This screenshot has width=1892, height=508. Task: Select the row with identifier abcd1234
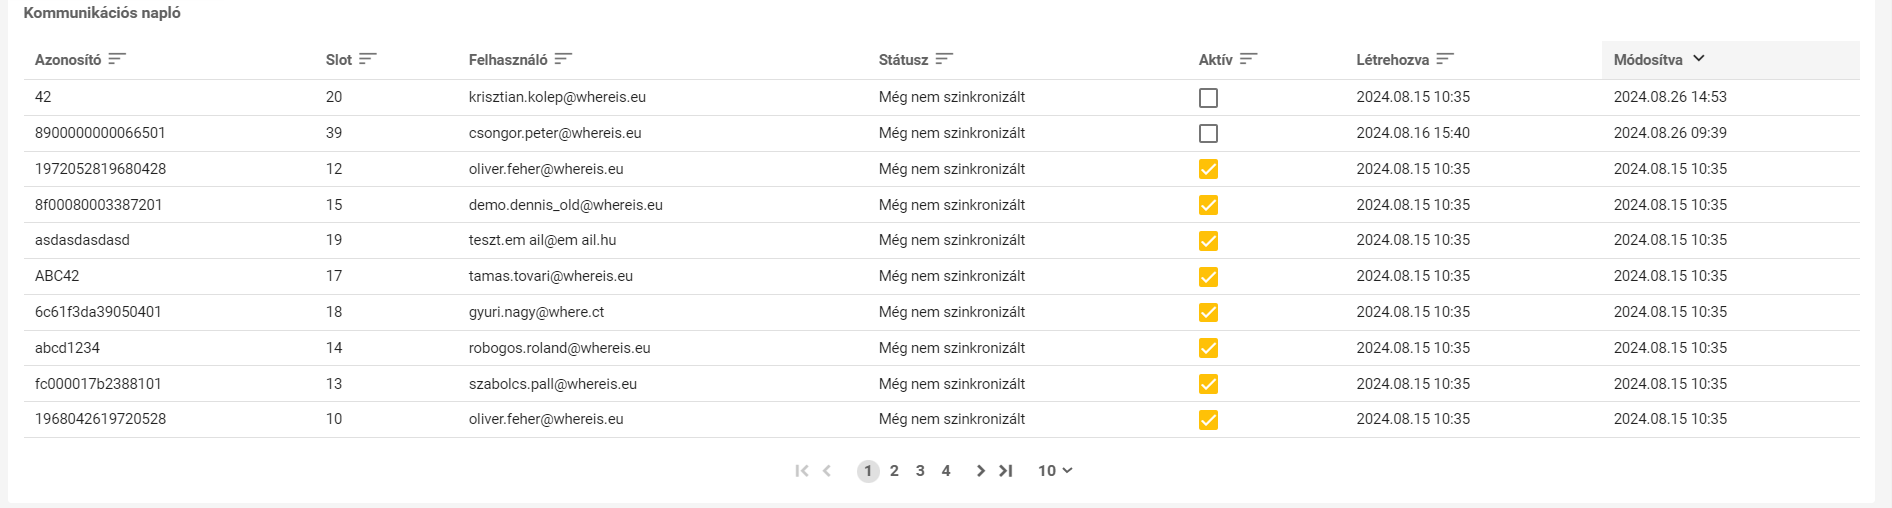[942, 348]
